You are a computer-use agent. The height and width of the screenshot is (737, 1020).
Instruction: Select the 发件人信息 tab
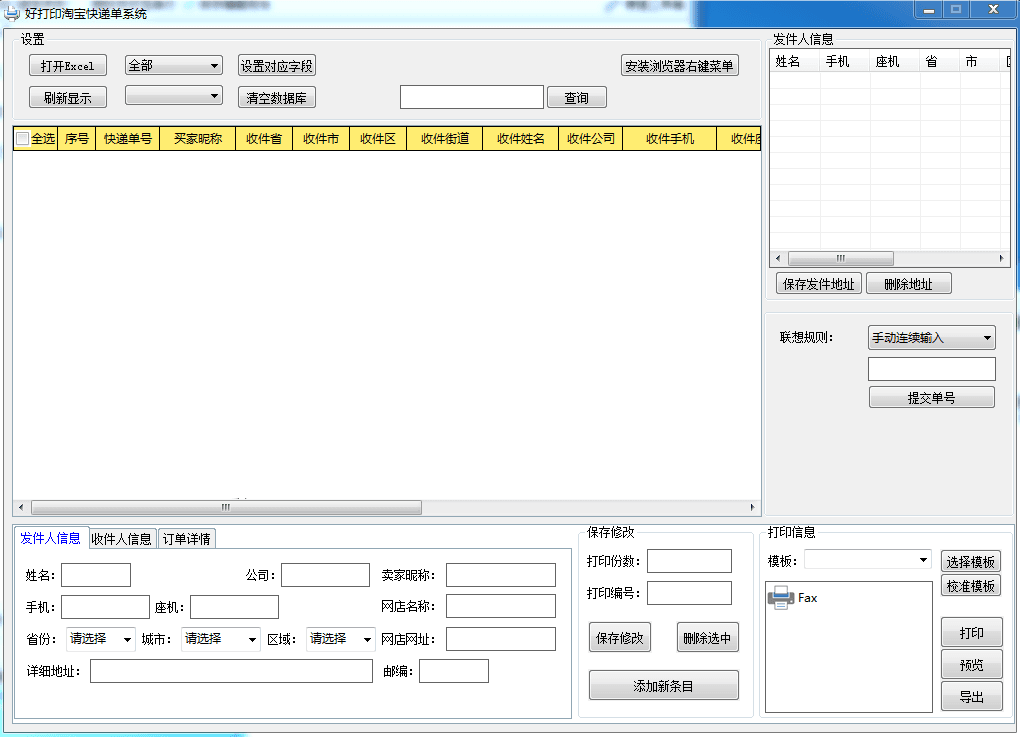pyautogui.click(x=51, y=538)
